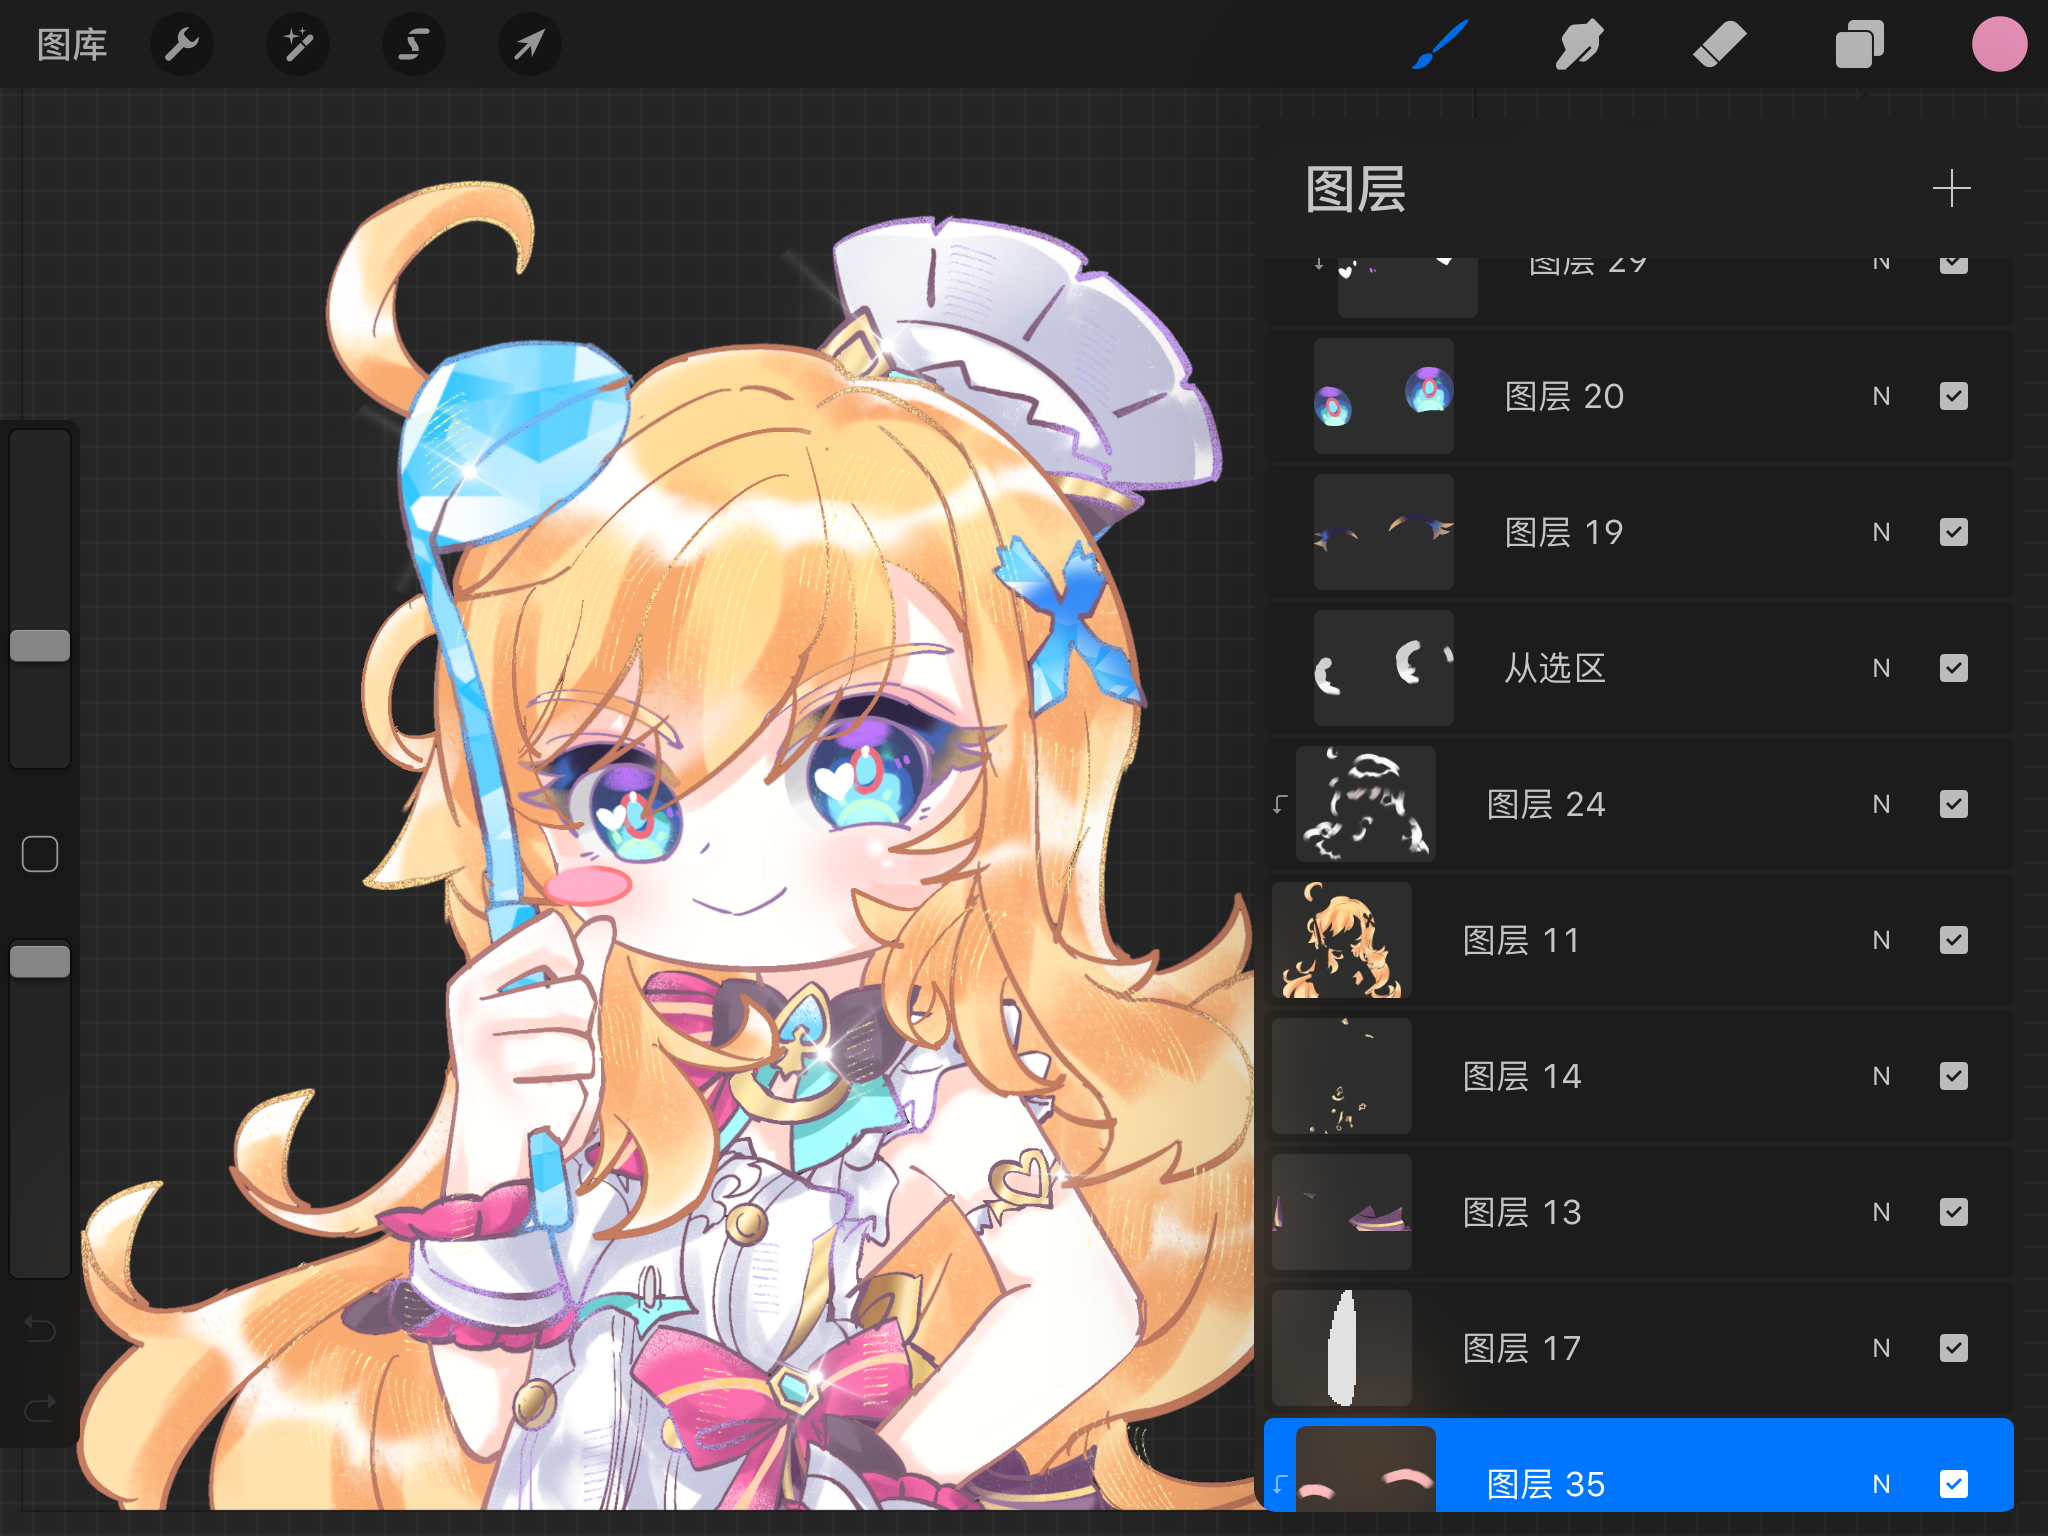This screenshot has height=1536, width=2048.
Task: Tap the Undo arrow in sidebar
Action: 40,1329
